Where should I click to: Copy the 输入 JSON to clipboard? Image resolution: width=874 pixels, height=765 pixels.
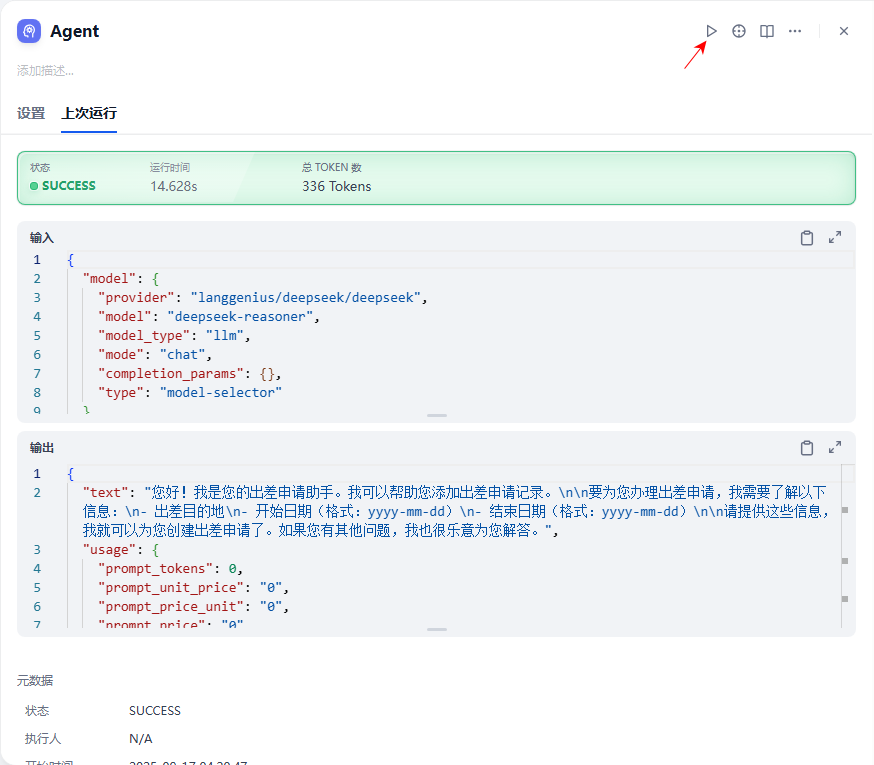pos(807,238)
